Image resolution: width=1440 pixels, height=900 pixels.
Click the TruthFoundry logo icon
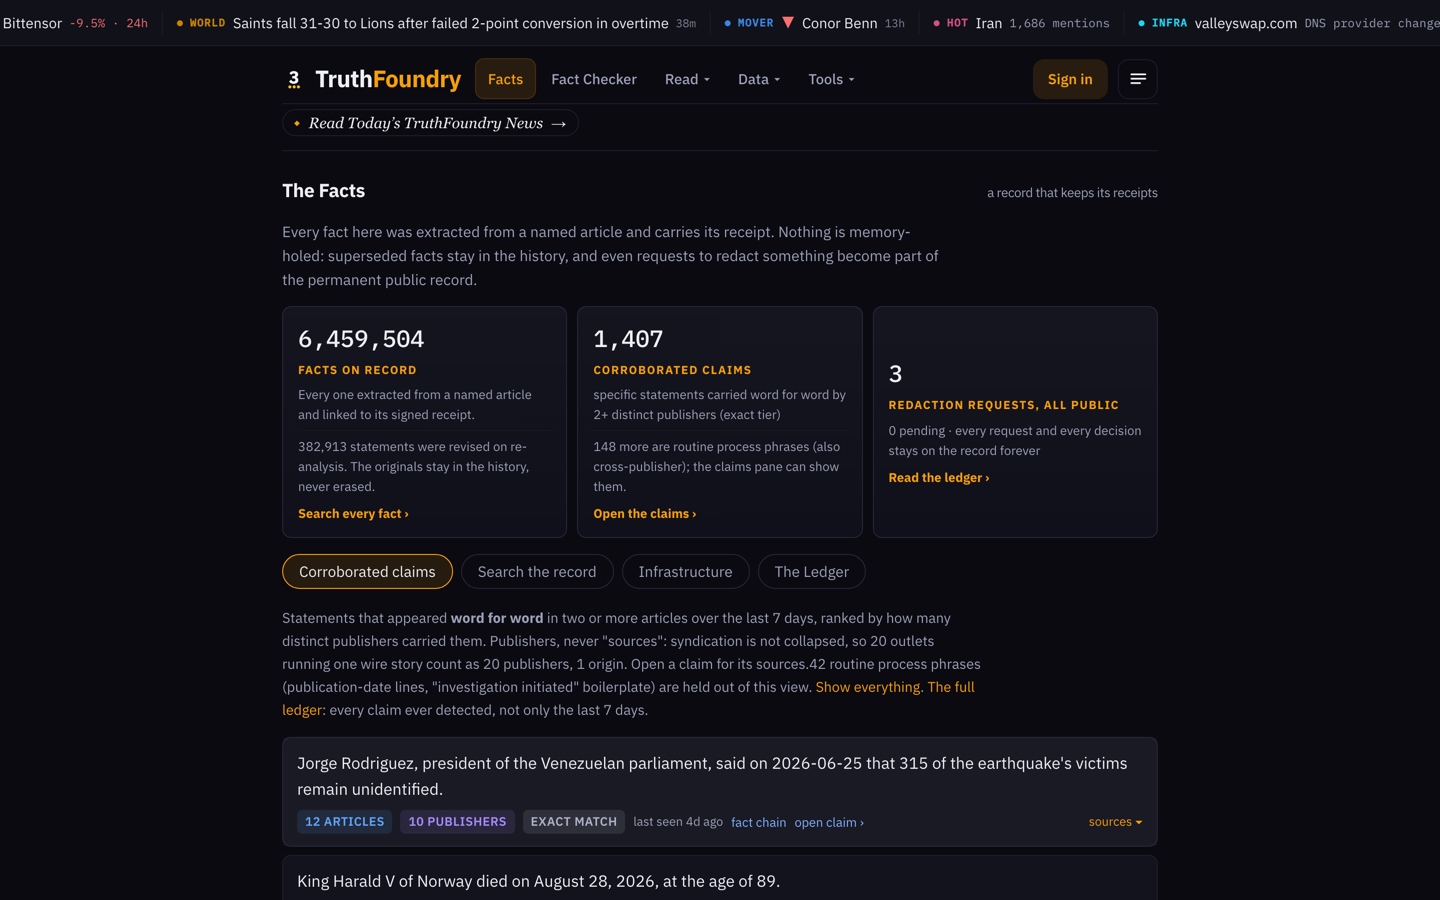[294, 79]
